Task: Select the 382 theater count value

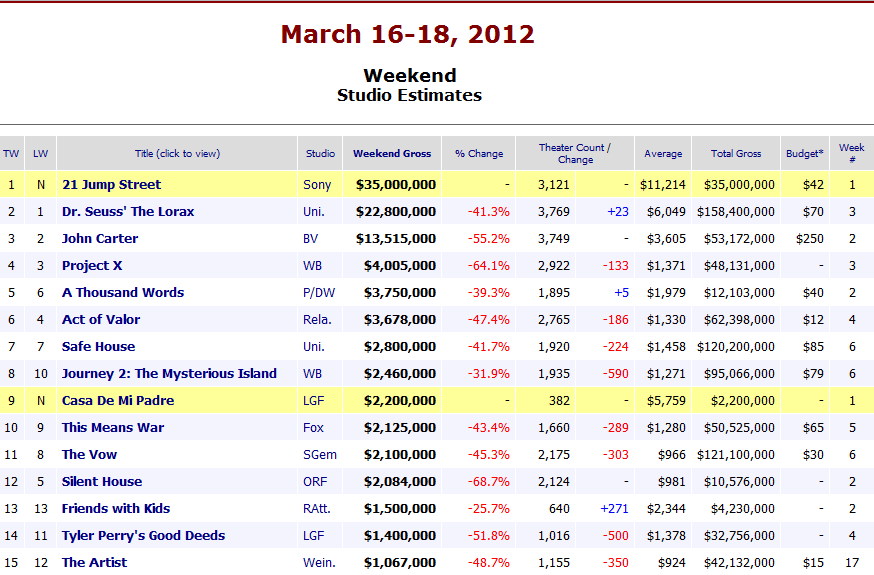Action: point(559,401)
